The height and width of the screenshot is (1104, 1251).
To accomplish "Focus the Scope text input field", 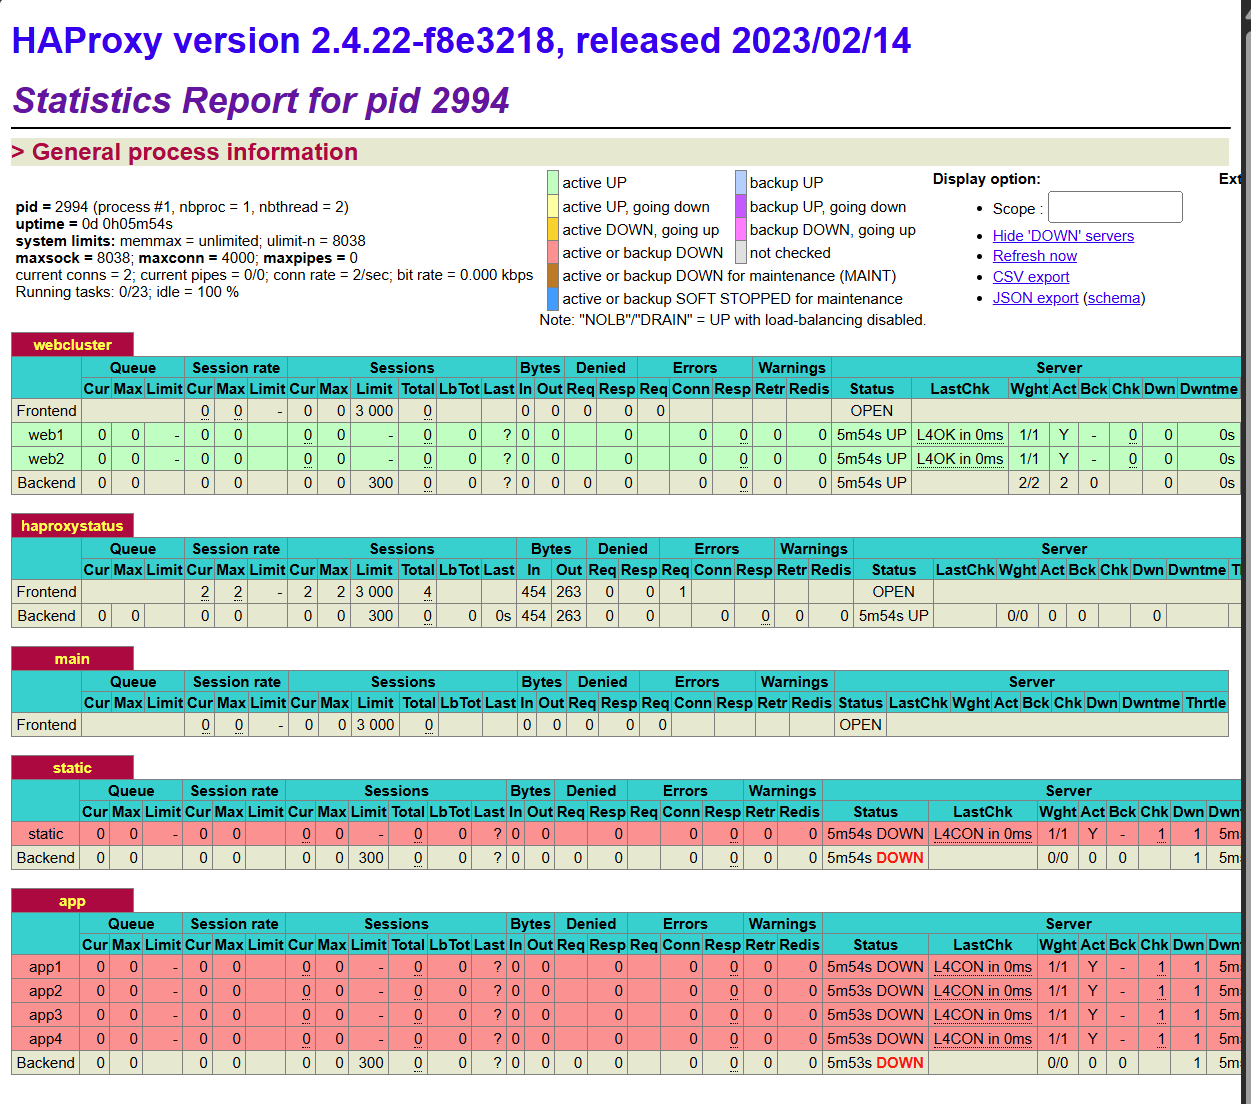I will coord(1115,207).
